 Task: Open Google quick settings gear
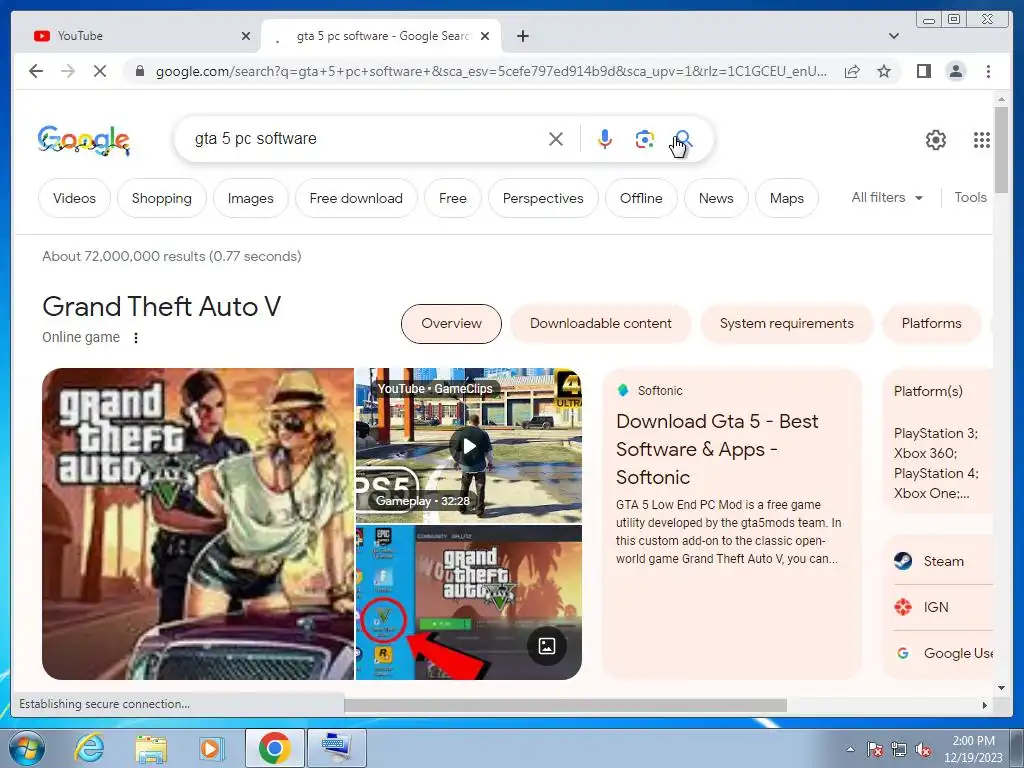(x=936, y=140)
